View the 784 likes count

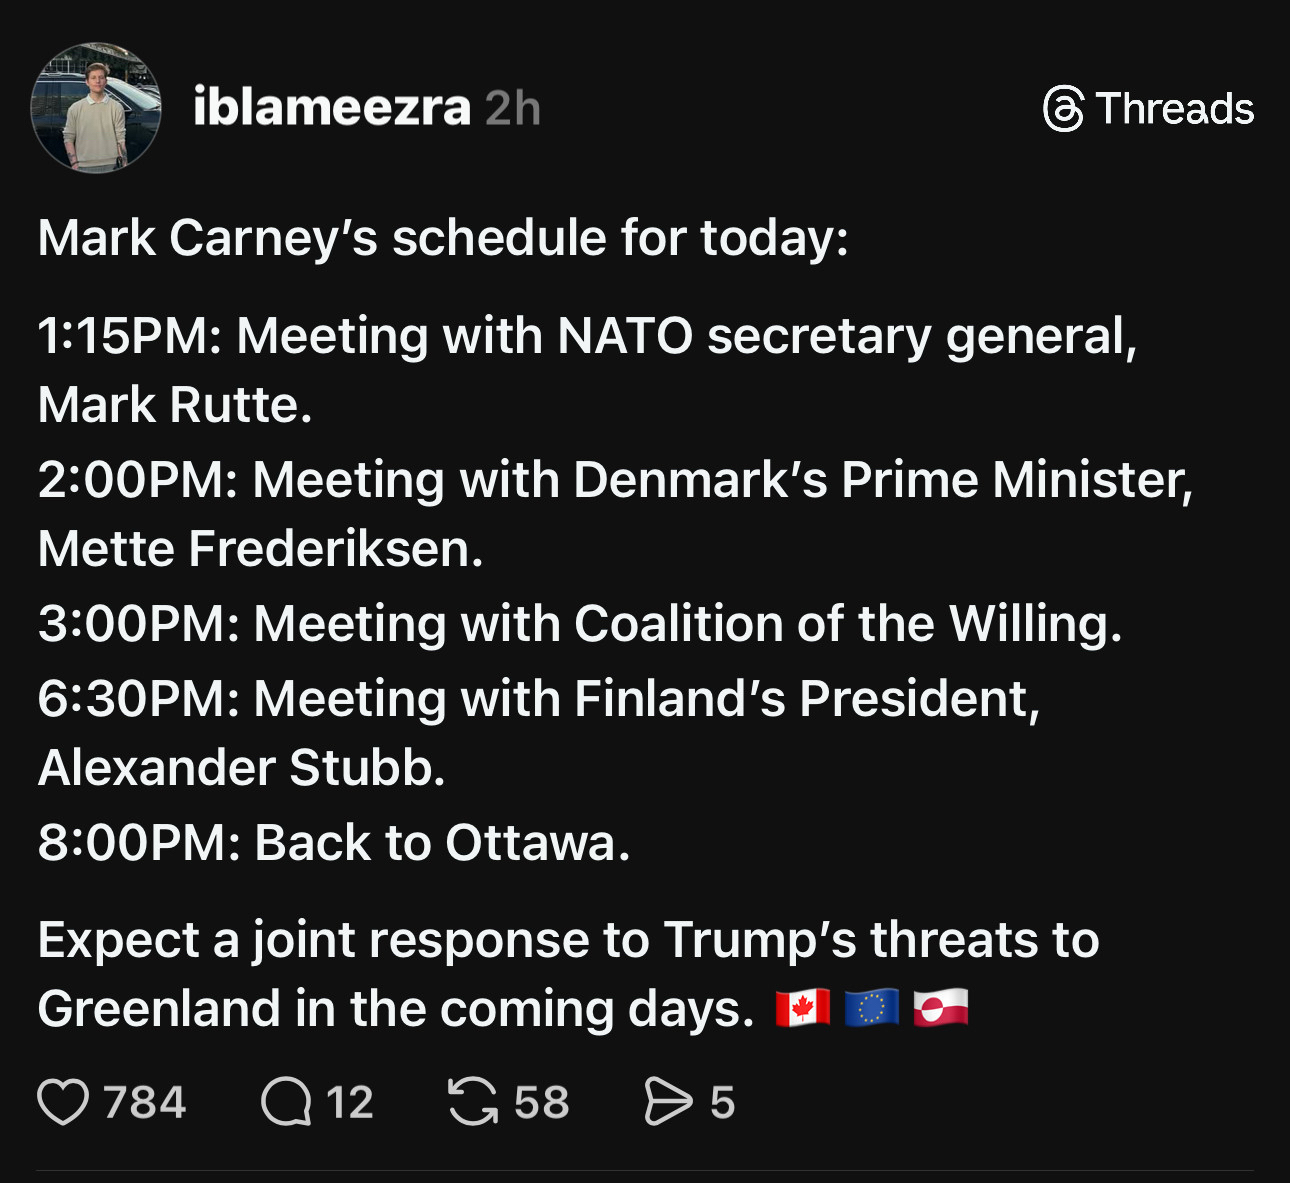click(145, 1102)
